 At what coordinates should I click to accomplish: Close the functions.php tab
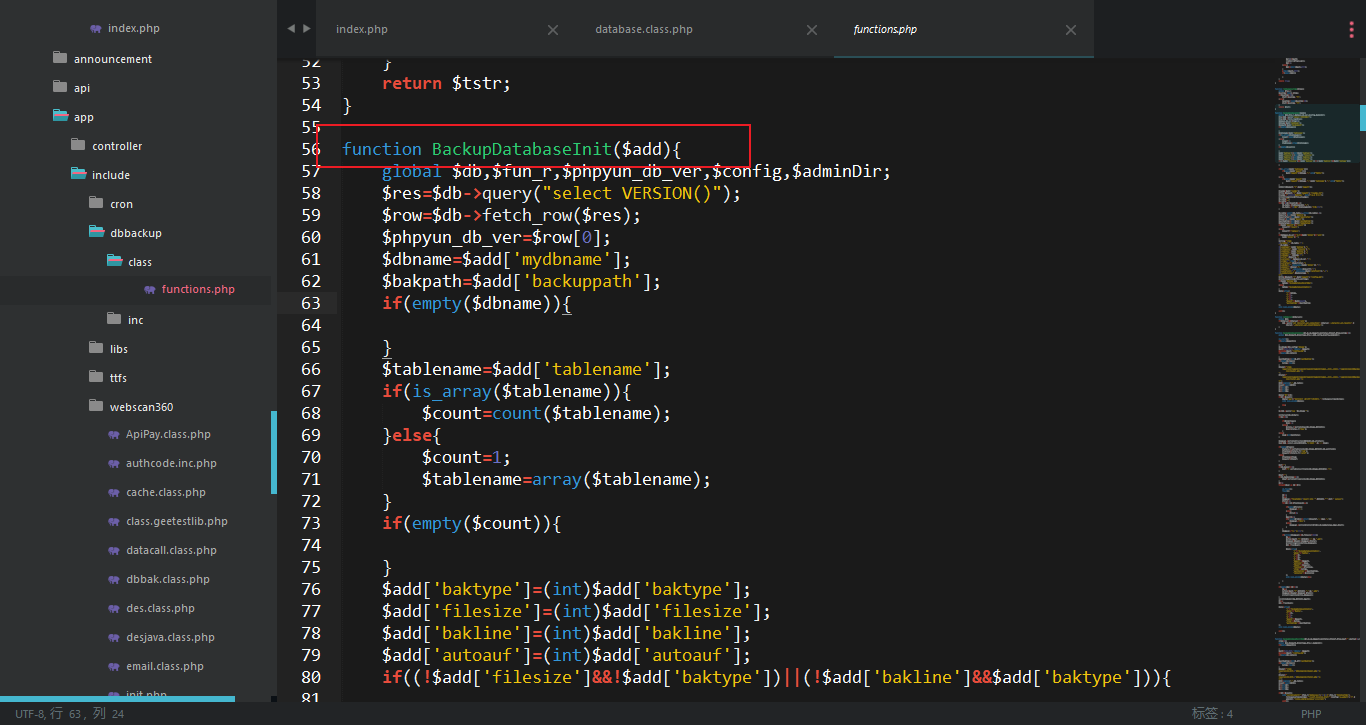point(1071,30)
